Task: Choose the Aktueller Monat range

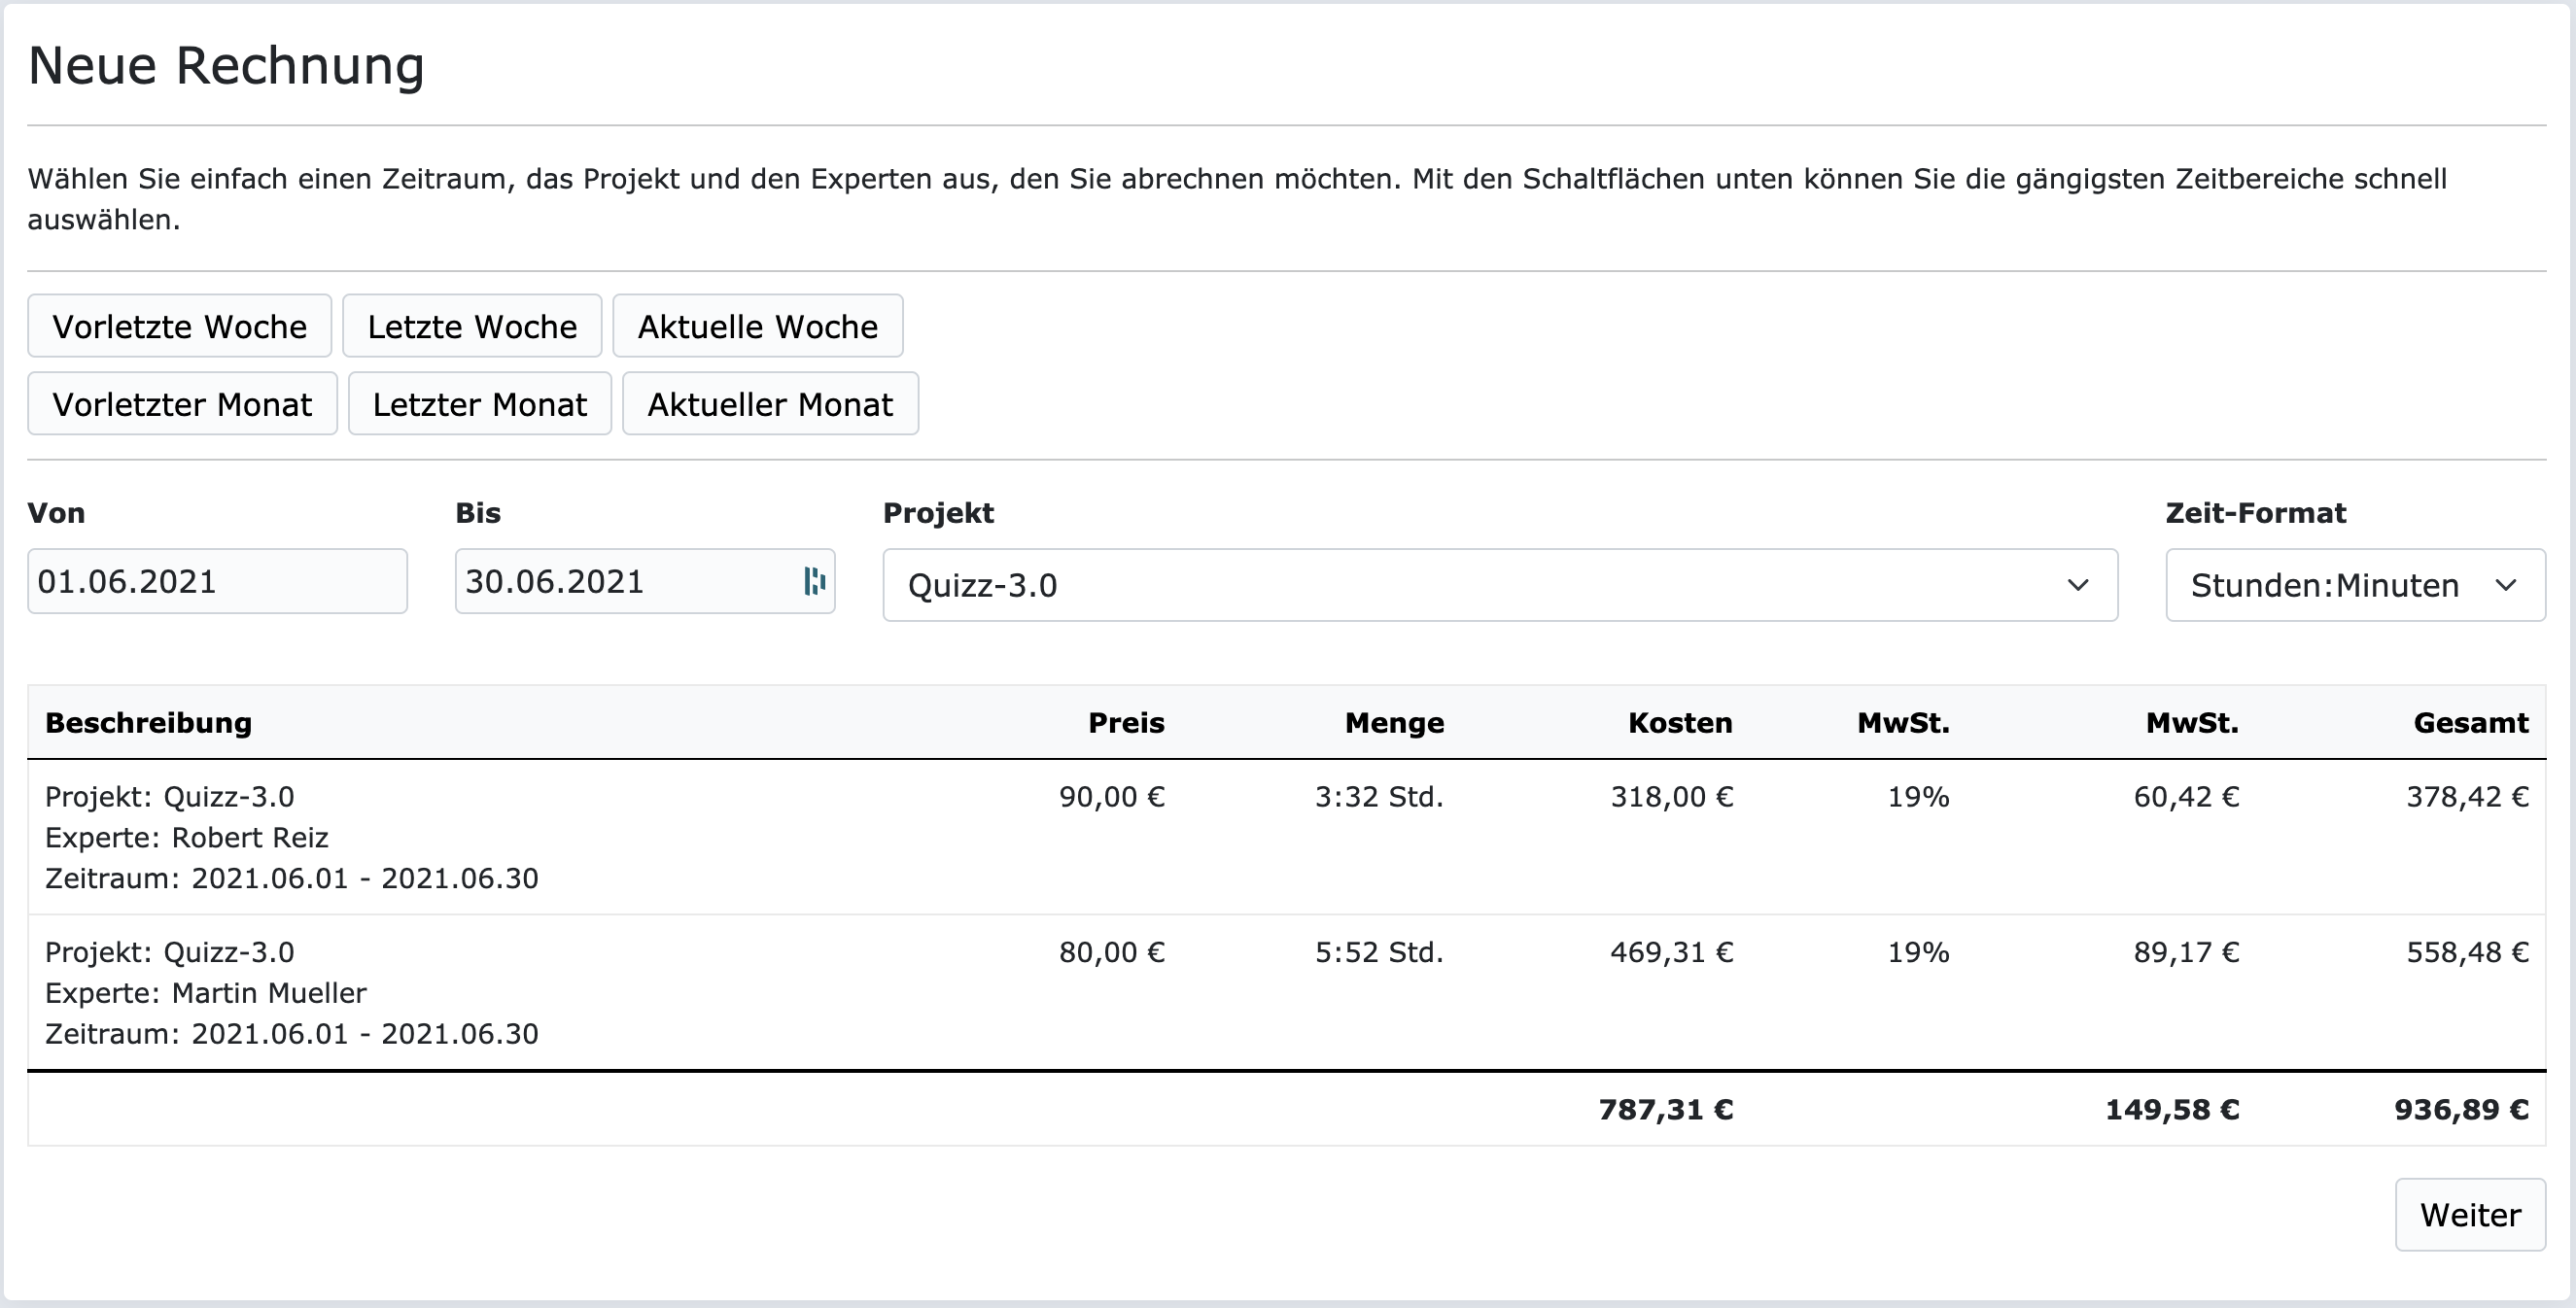Action: 770,404
